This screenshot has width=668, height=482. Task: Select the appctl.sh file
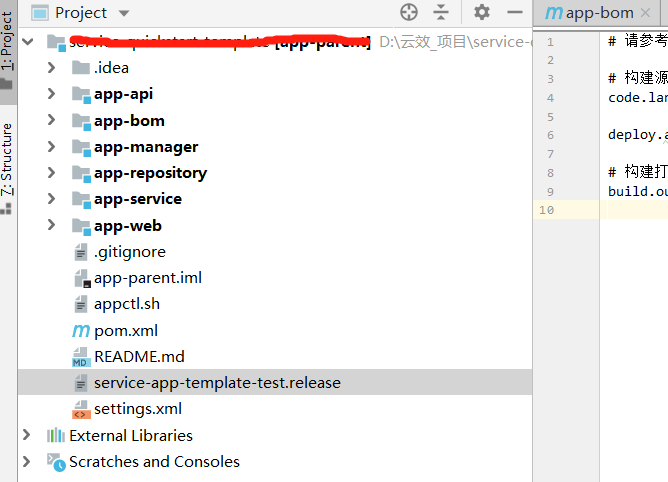[x=126, y=304]
